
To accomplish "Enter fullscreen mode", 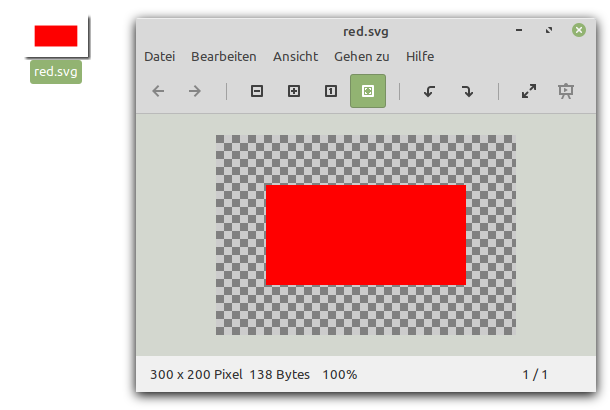I will [x=529, y=91].
